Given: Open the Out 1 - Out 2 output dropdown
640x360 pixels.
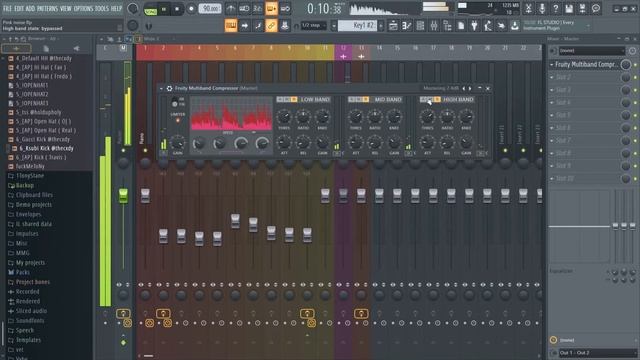Looking at the screenshot, I should 597,353.
